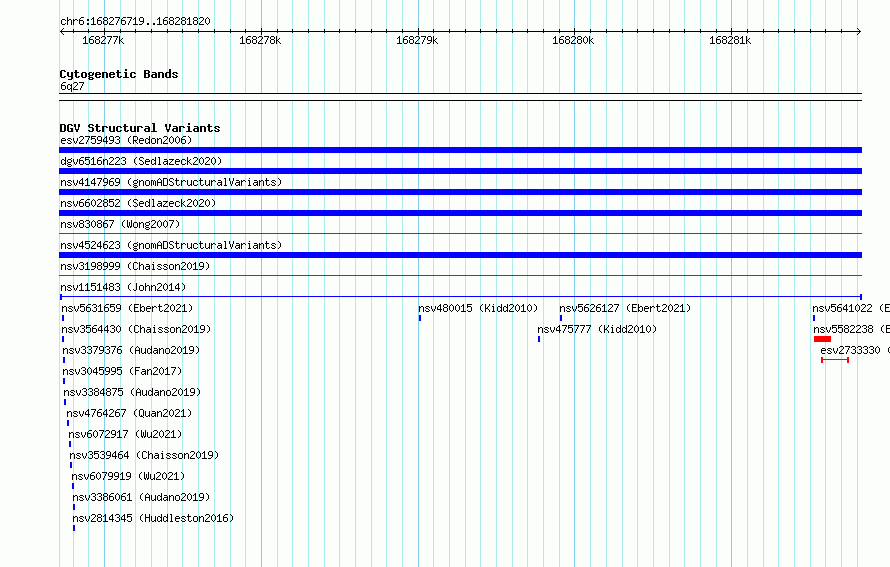Click nsv4764267 (Quan2021) label
The image size is (890, 567).
(x=129, y=413)
